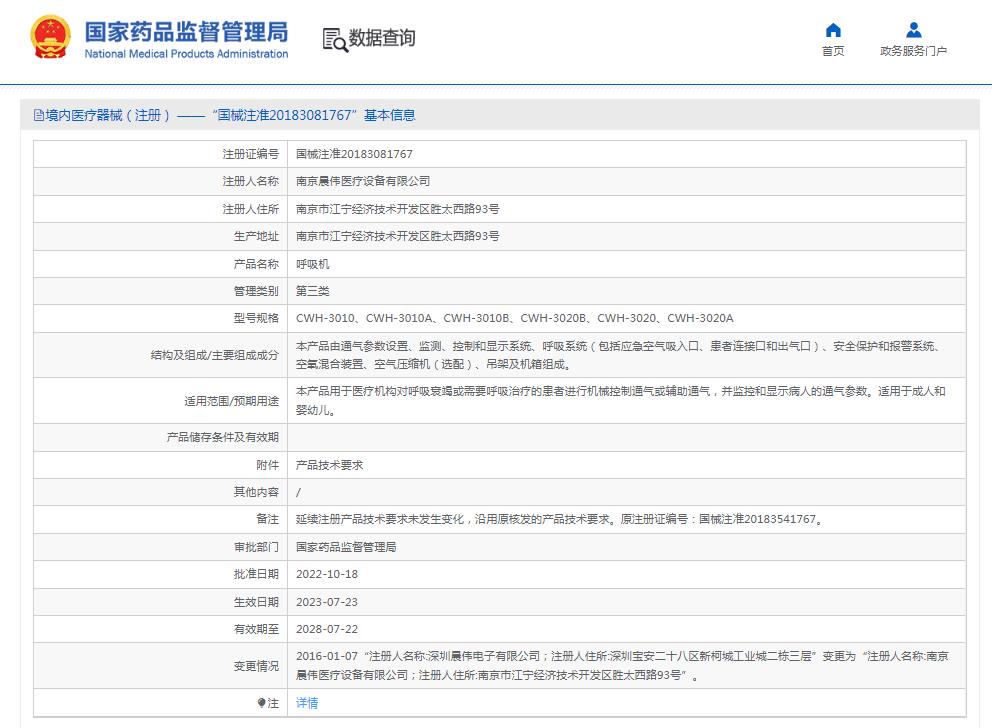Click the 境内医疗器械（注册）基本信息 section header
The height and width of the screenshot is (728, 992).
tap(224, 115)
